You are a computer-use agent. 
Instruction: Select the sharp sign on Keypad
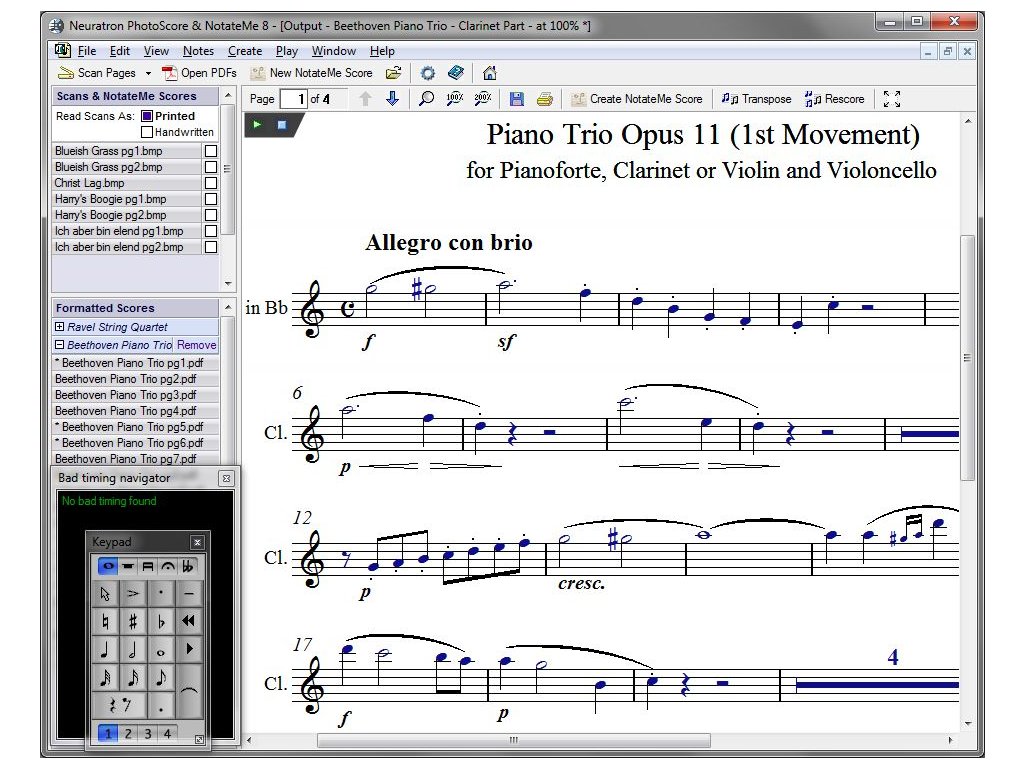click(x=133, y=621)
